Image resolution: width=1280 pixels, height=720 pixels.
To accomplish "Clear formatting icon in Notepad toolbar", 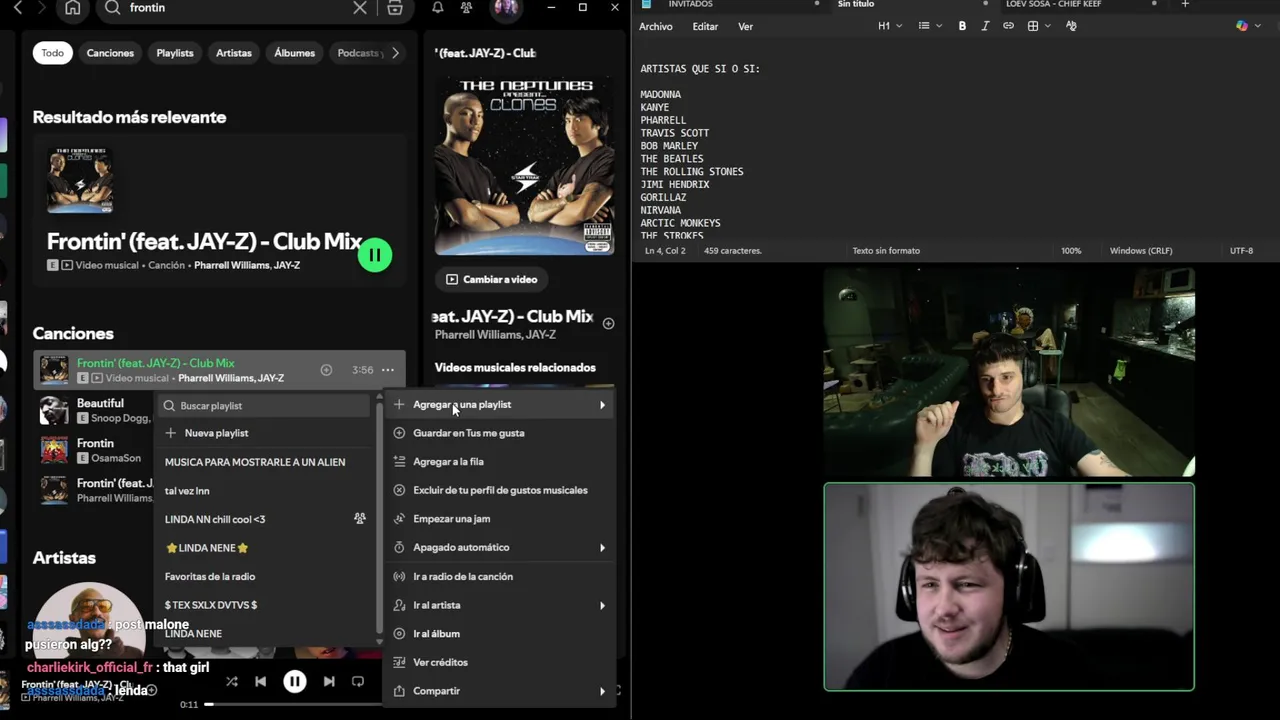I will pyautogui.click(x=1071, y=26).
